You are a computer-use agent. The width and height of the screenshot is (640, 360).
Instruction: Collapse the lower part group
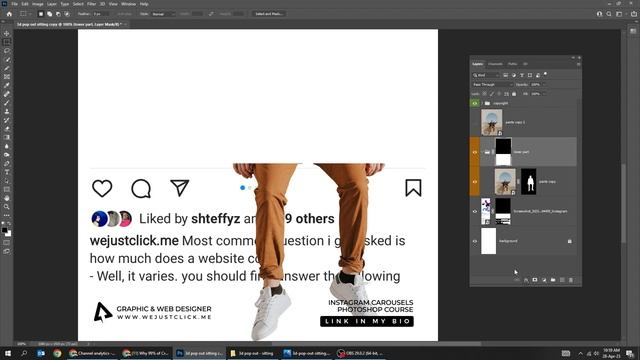482,152
